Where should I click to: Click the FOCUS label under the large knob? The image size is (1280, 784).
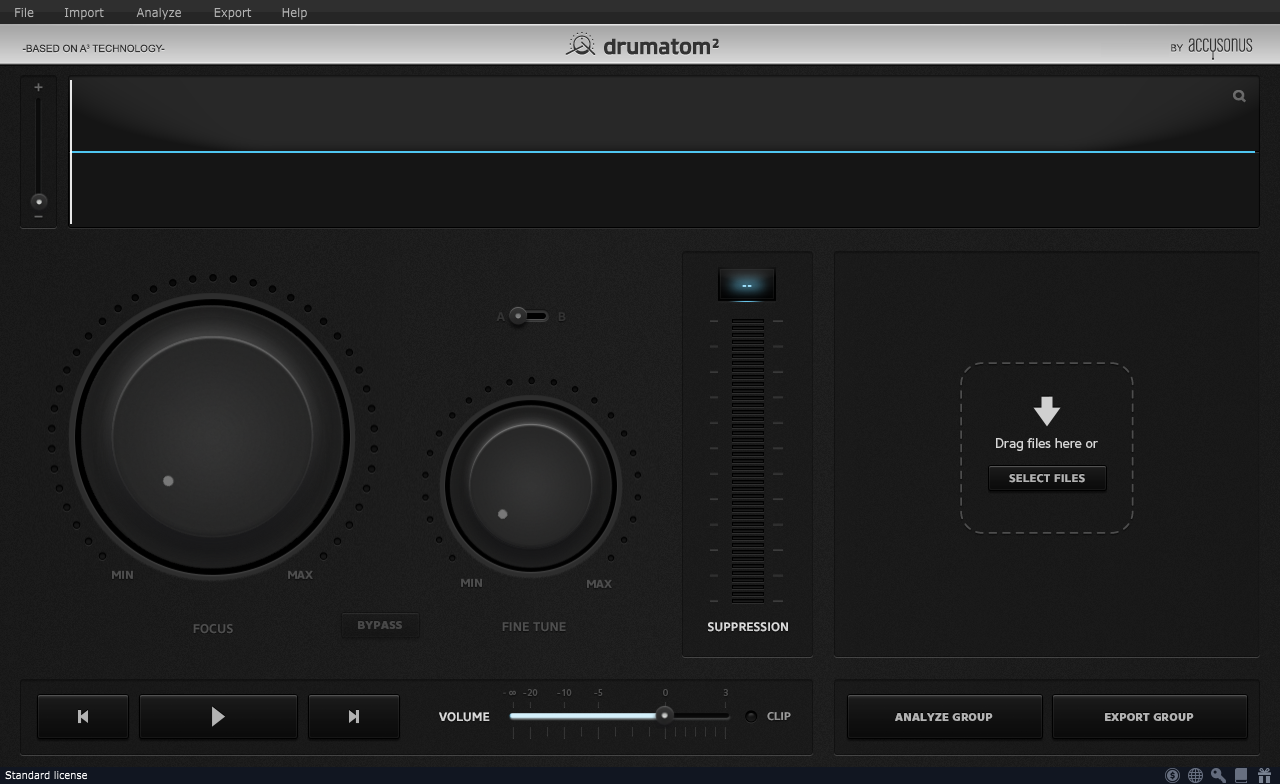213,628
